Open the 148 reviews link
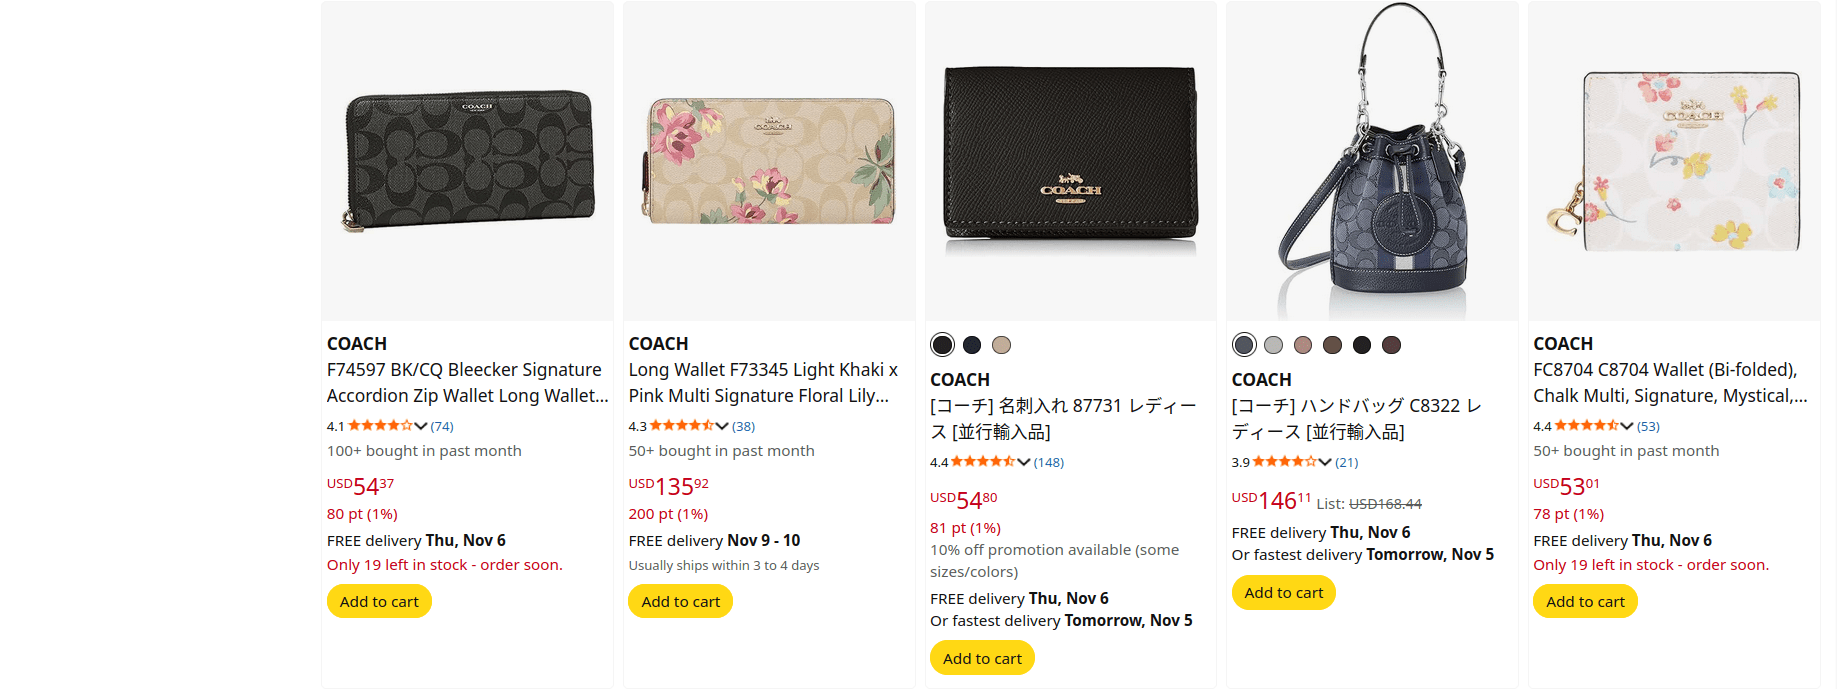The height and width of the screenshot is (689, 1837). click(x=1049, y=462)
